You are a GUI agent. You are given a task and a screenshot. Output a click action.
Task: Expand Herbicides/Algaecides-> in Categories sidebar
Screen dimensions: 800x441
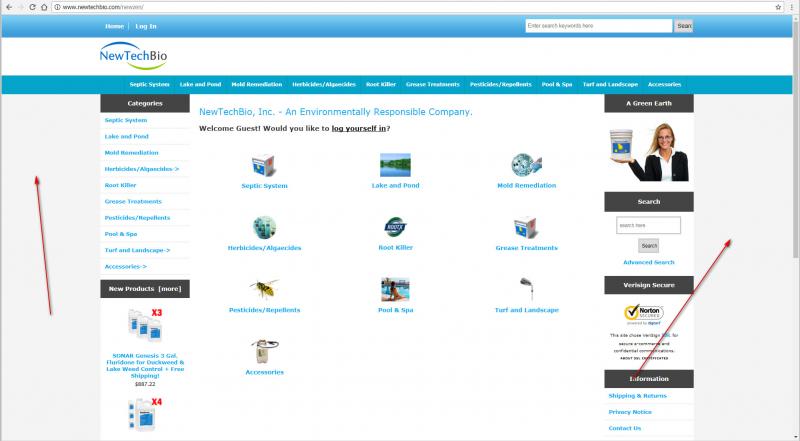point(142,169)
